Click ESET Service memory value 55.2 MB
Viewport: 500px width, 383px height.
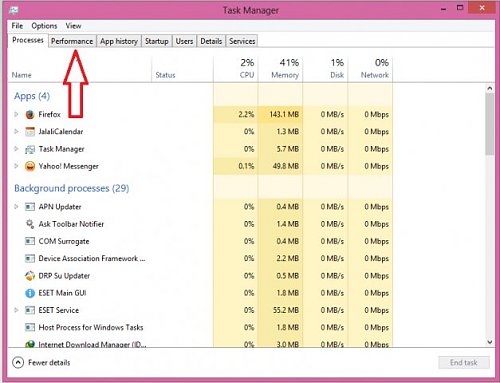286,310
